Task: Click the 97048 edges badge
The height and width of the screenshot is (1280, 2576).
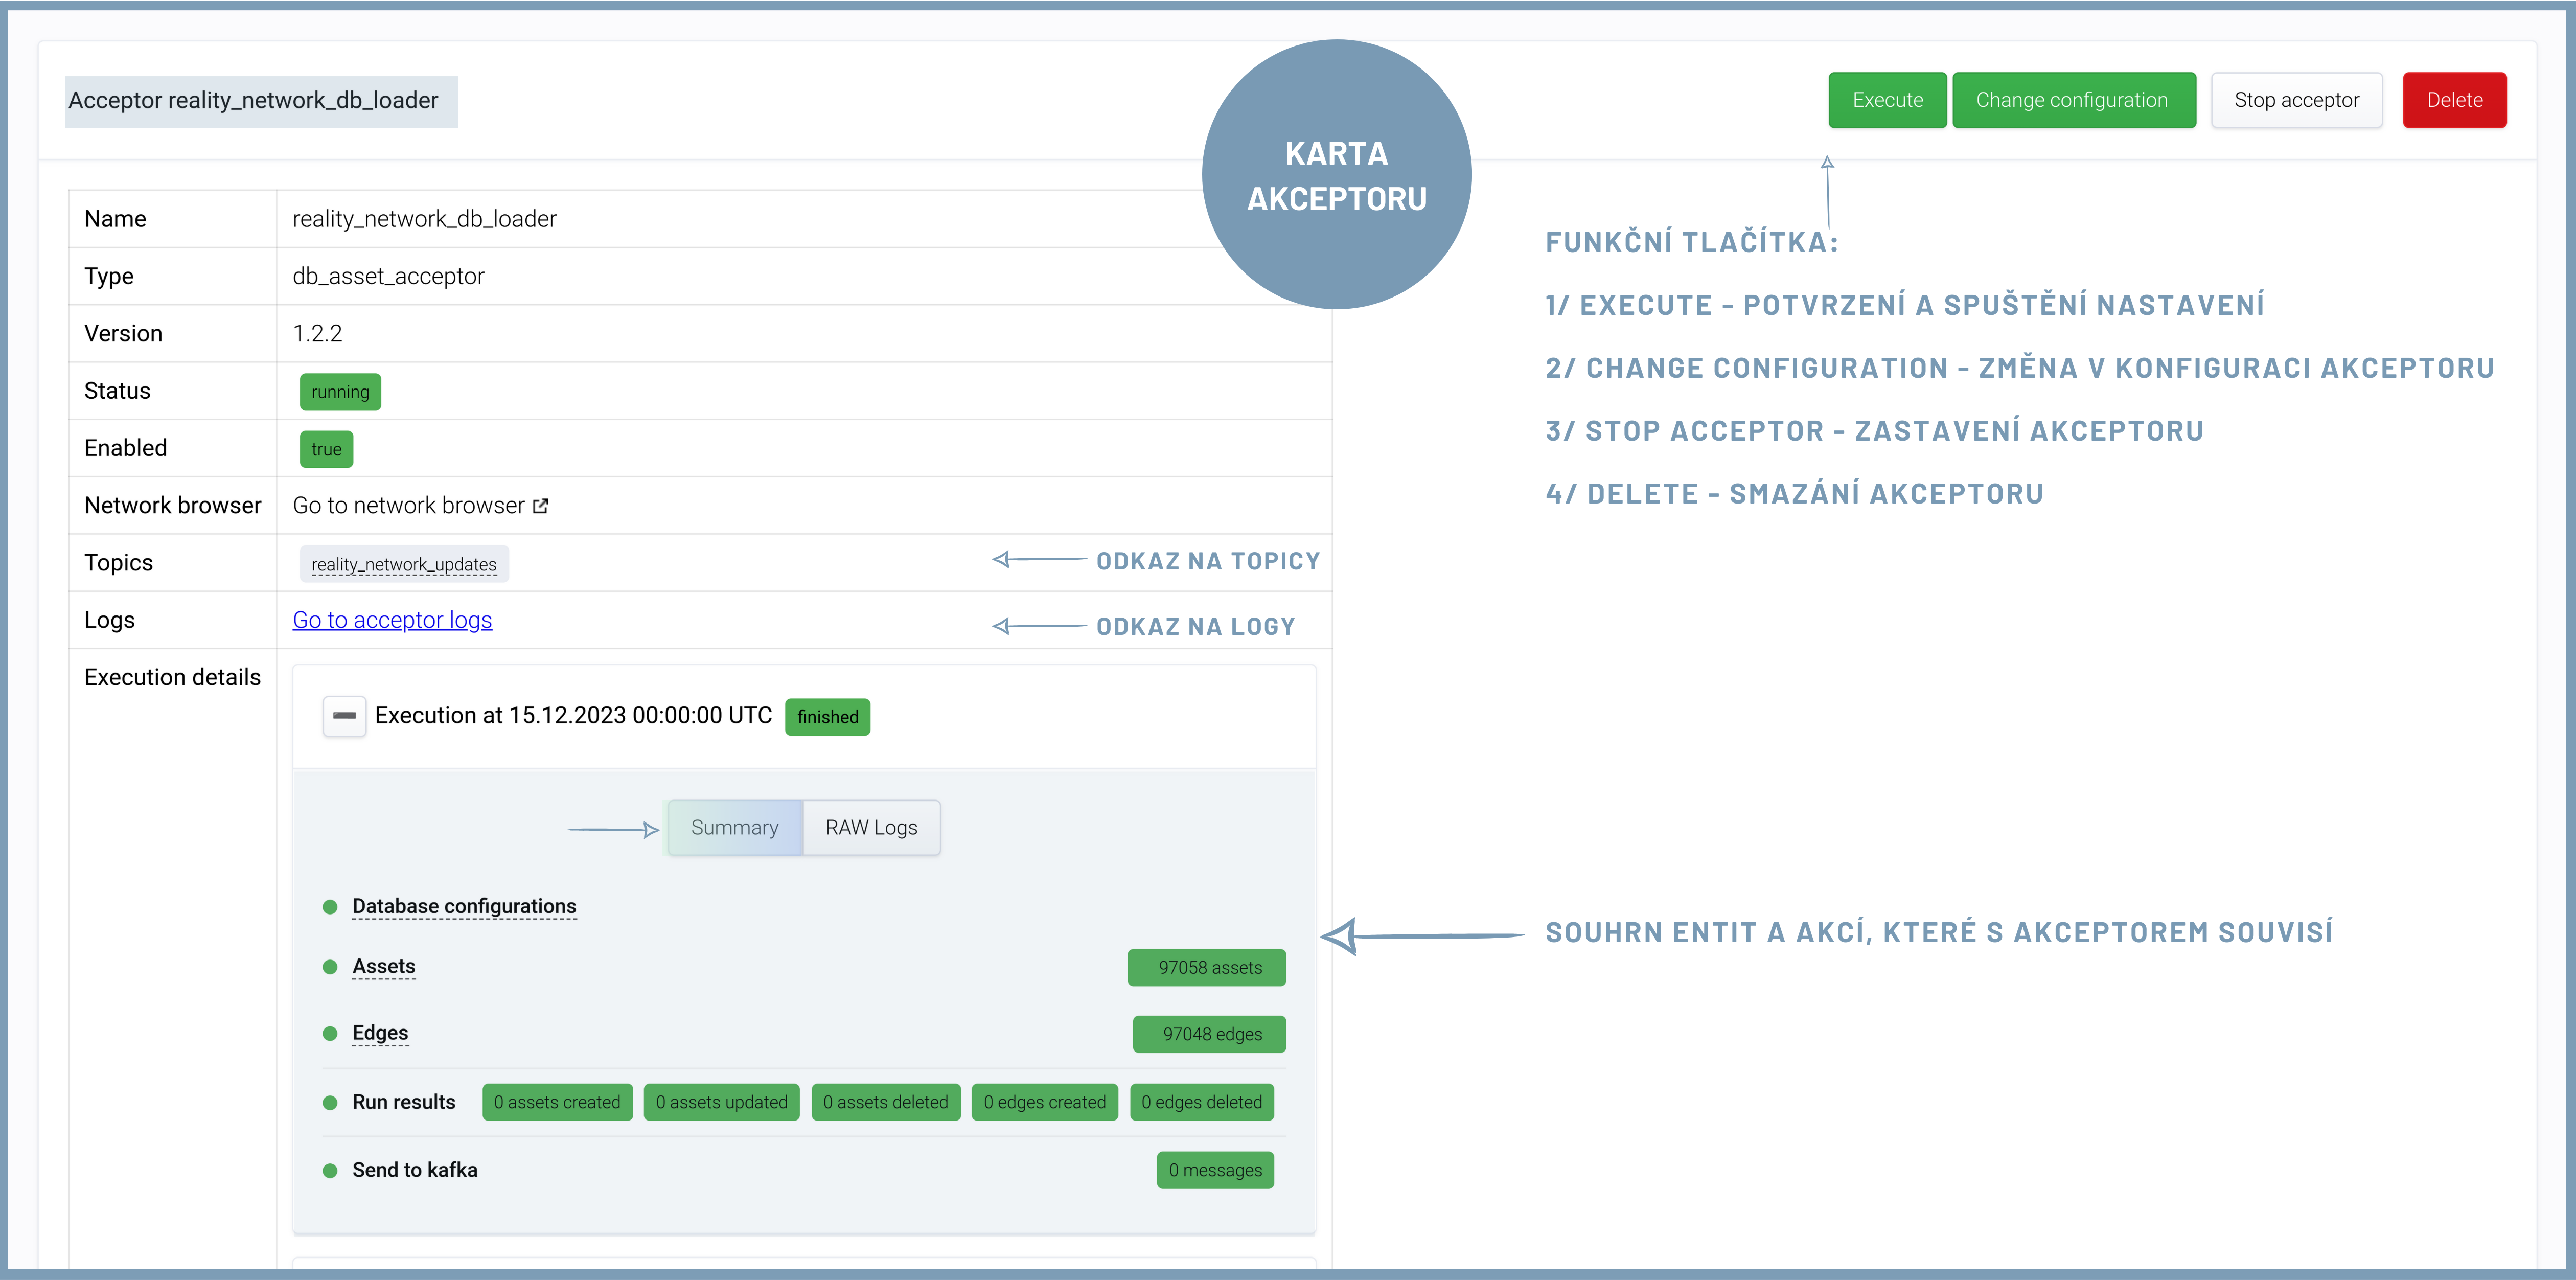Action: [1210, 1034]
